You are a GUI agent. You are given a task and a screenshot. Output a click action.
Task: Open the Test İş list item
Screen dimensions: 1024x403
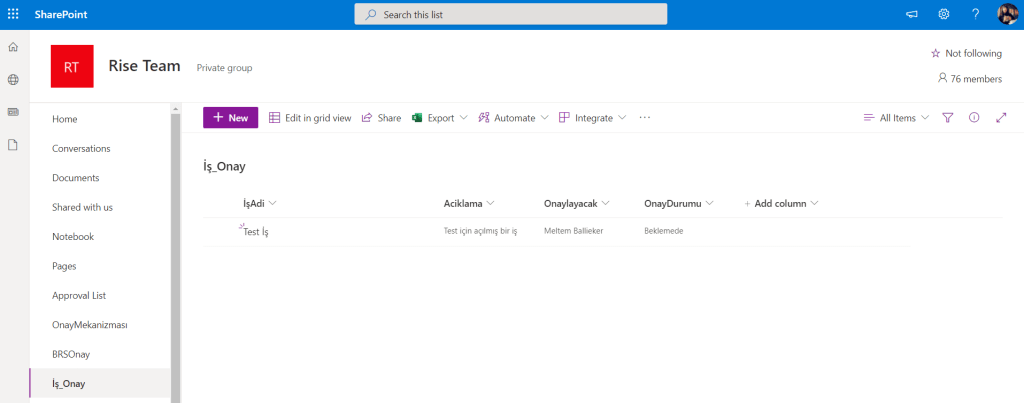(x=256, y=232)
